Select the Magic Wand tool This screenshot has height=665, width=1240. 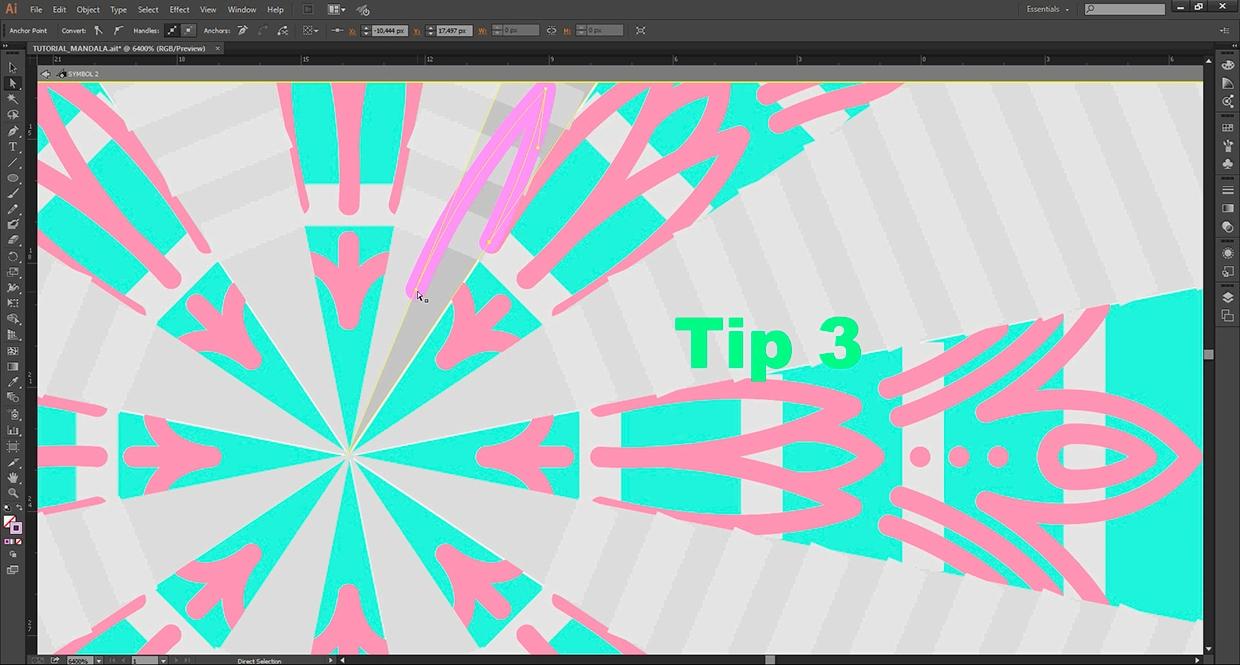13,99
